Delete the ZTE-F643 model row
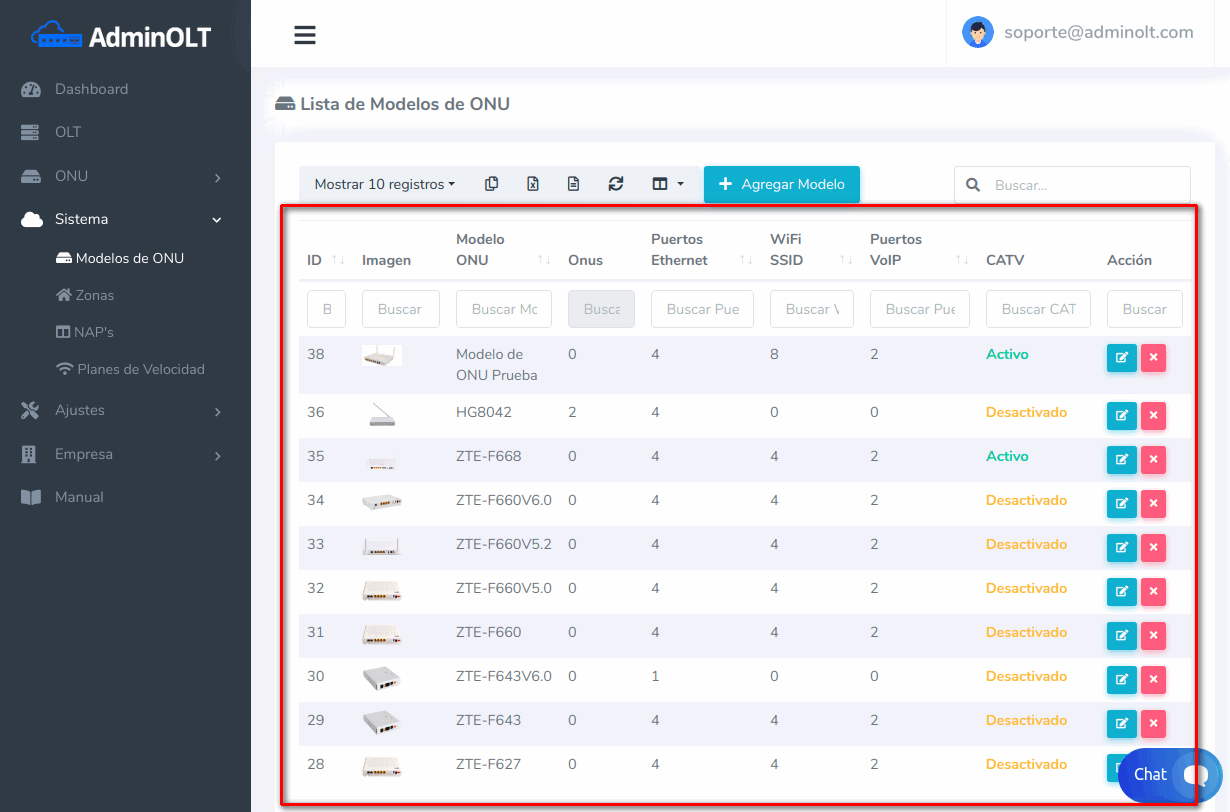The image size is (1230, 812). point(1153,723)
